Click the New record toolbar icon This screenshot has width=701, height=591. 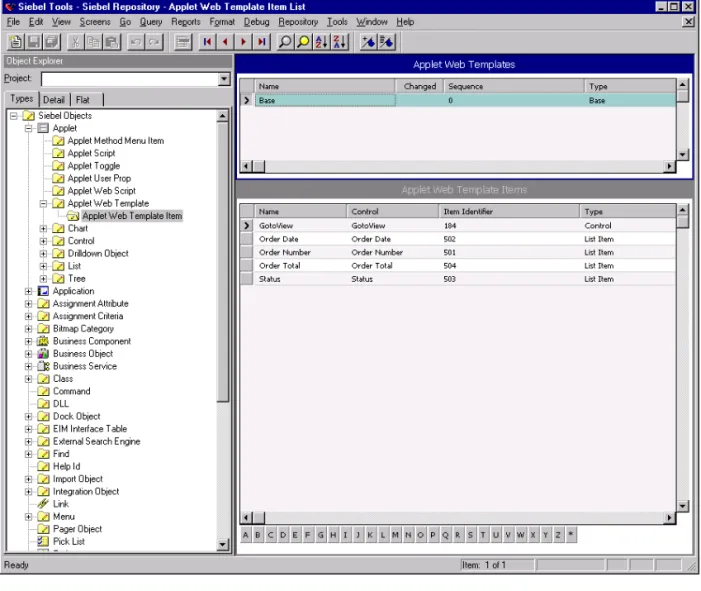click(x=15, y=42)
